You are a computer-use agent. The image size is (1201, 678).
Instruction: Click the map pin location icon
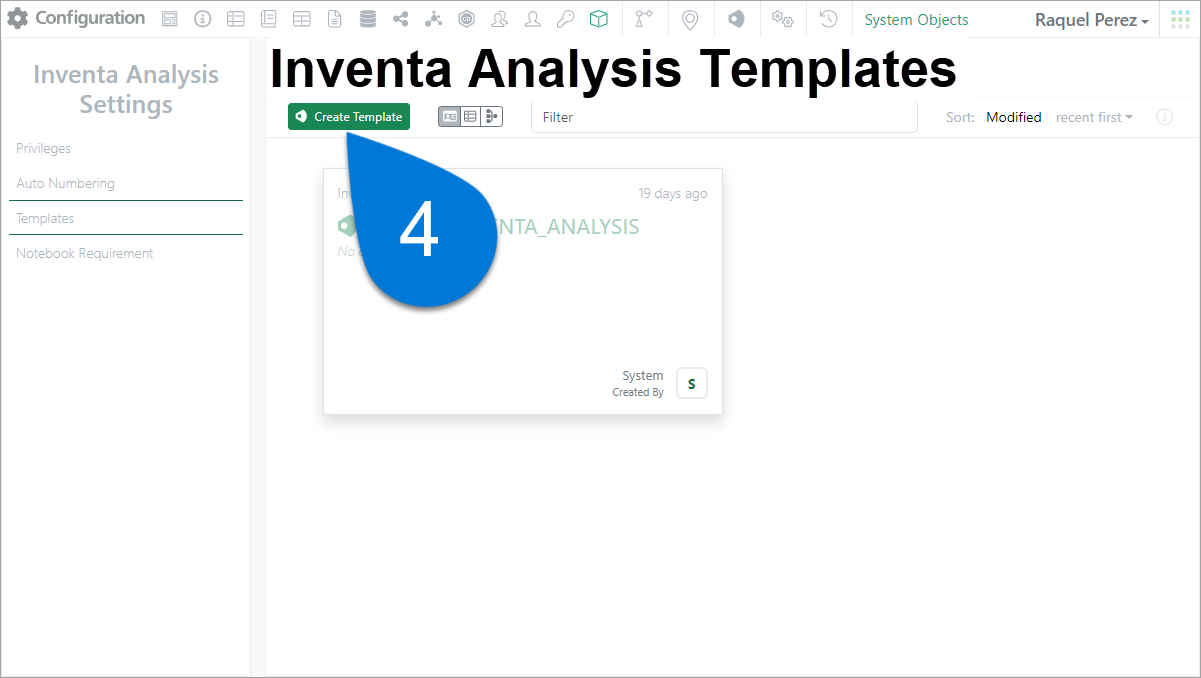689,19
